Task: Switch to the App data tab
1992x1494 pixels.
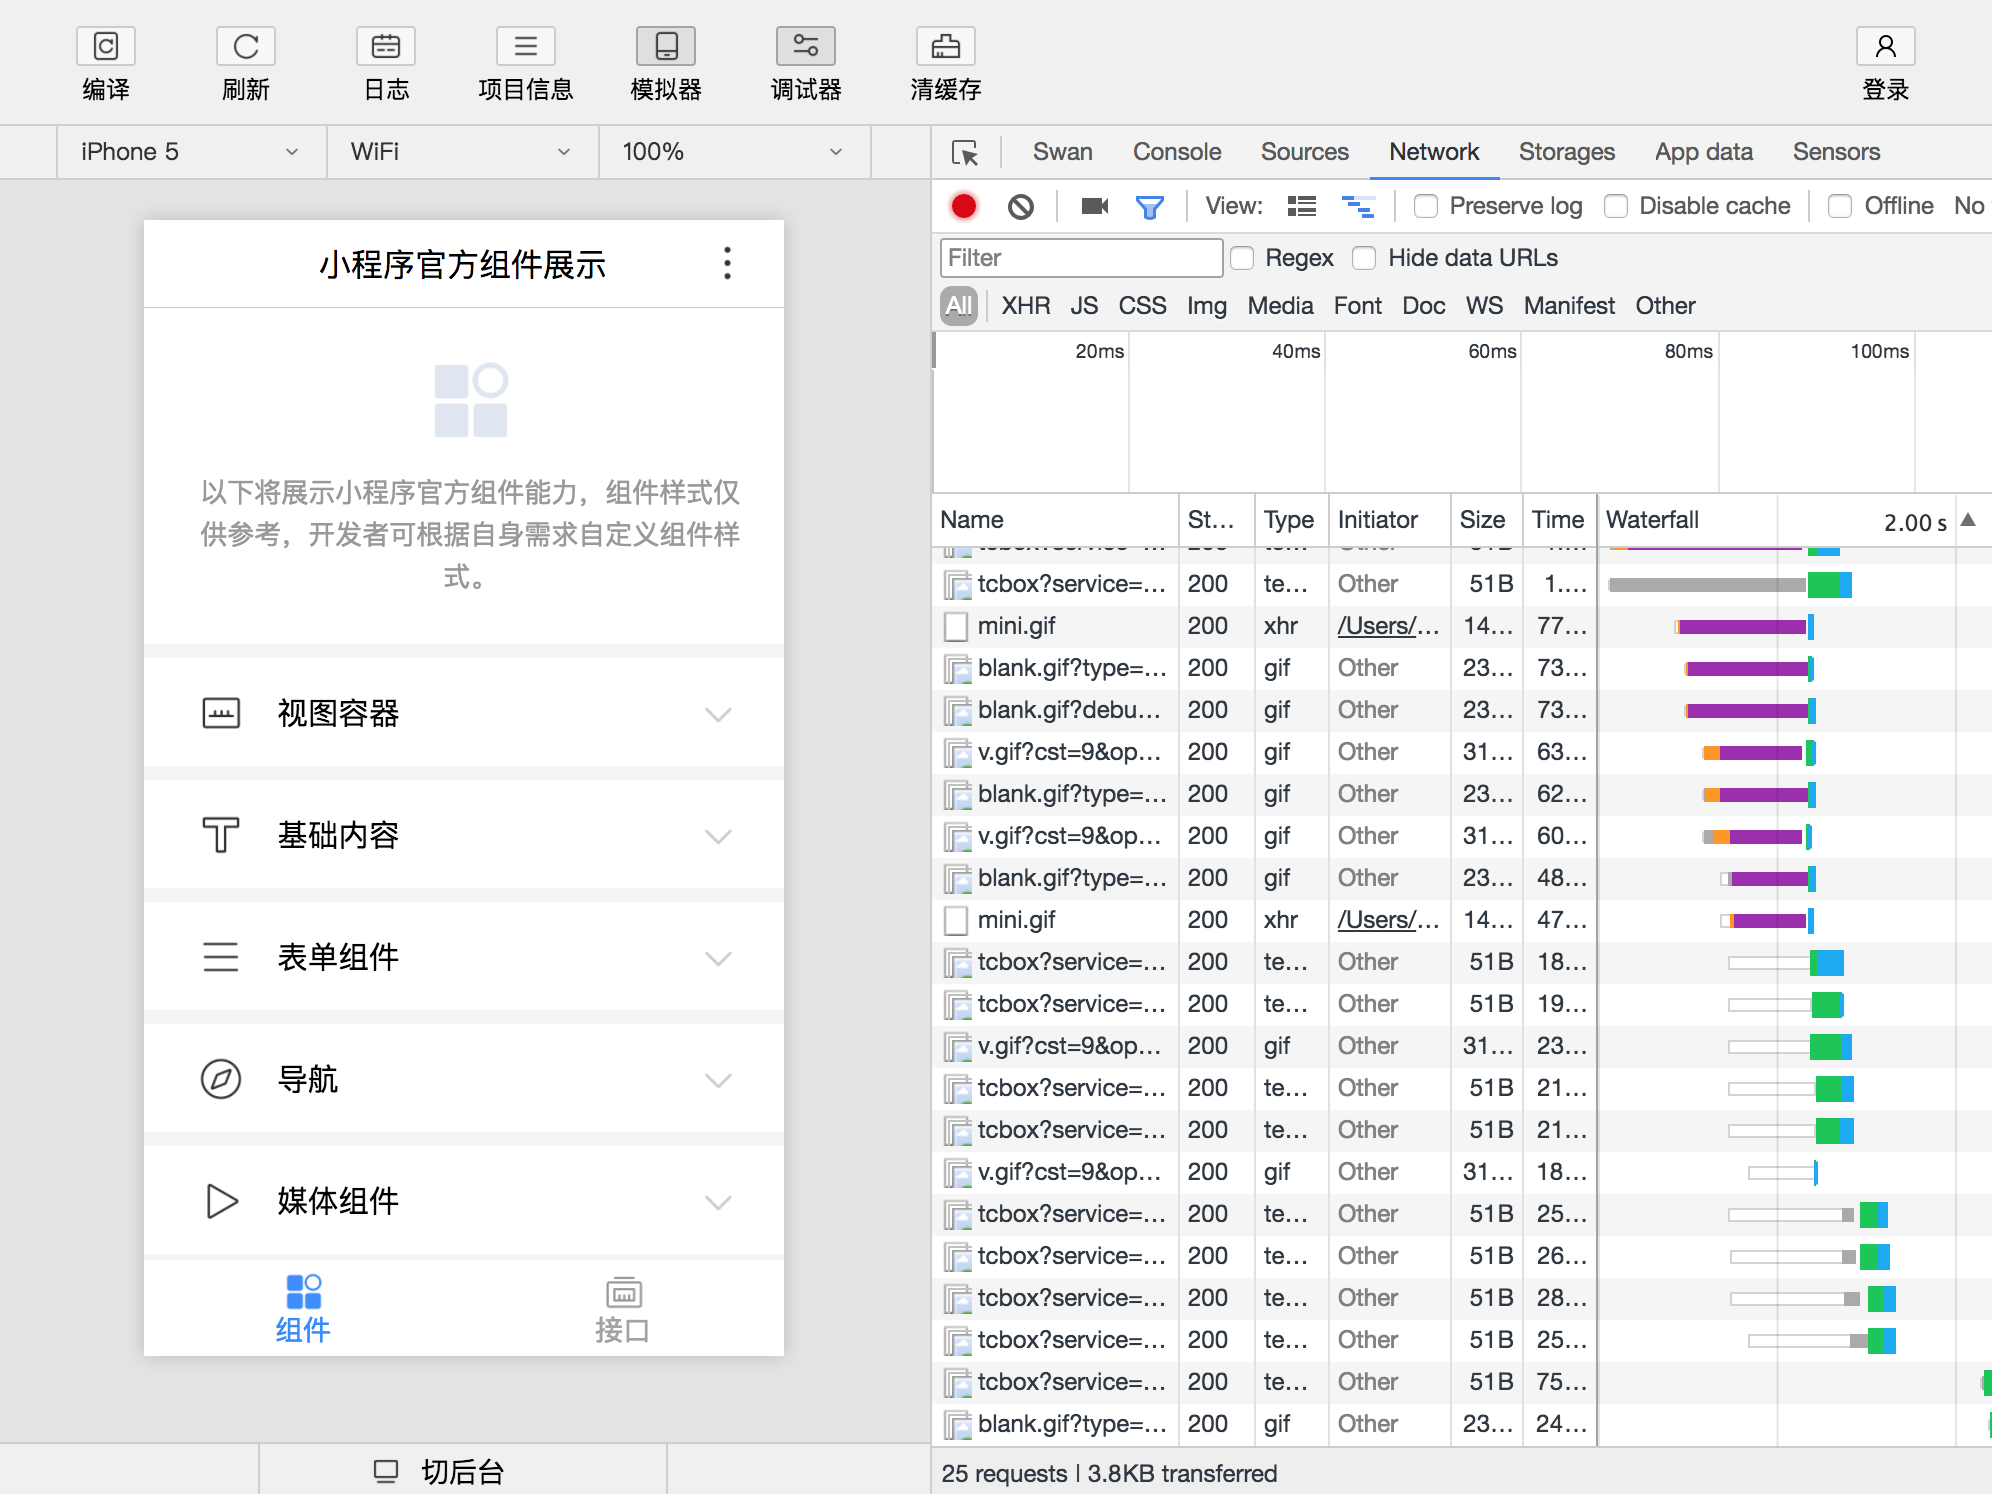Action: click(1703, 152)
